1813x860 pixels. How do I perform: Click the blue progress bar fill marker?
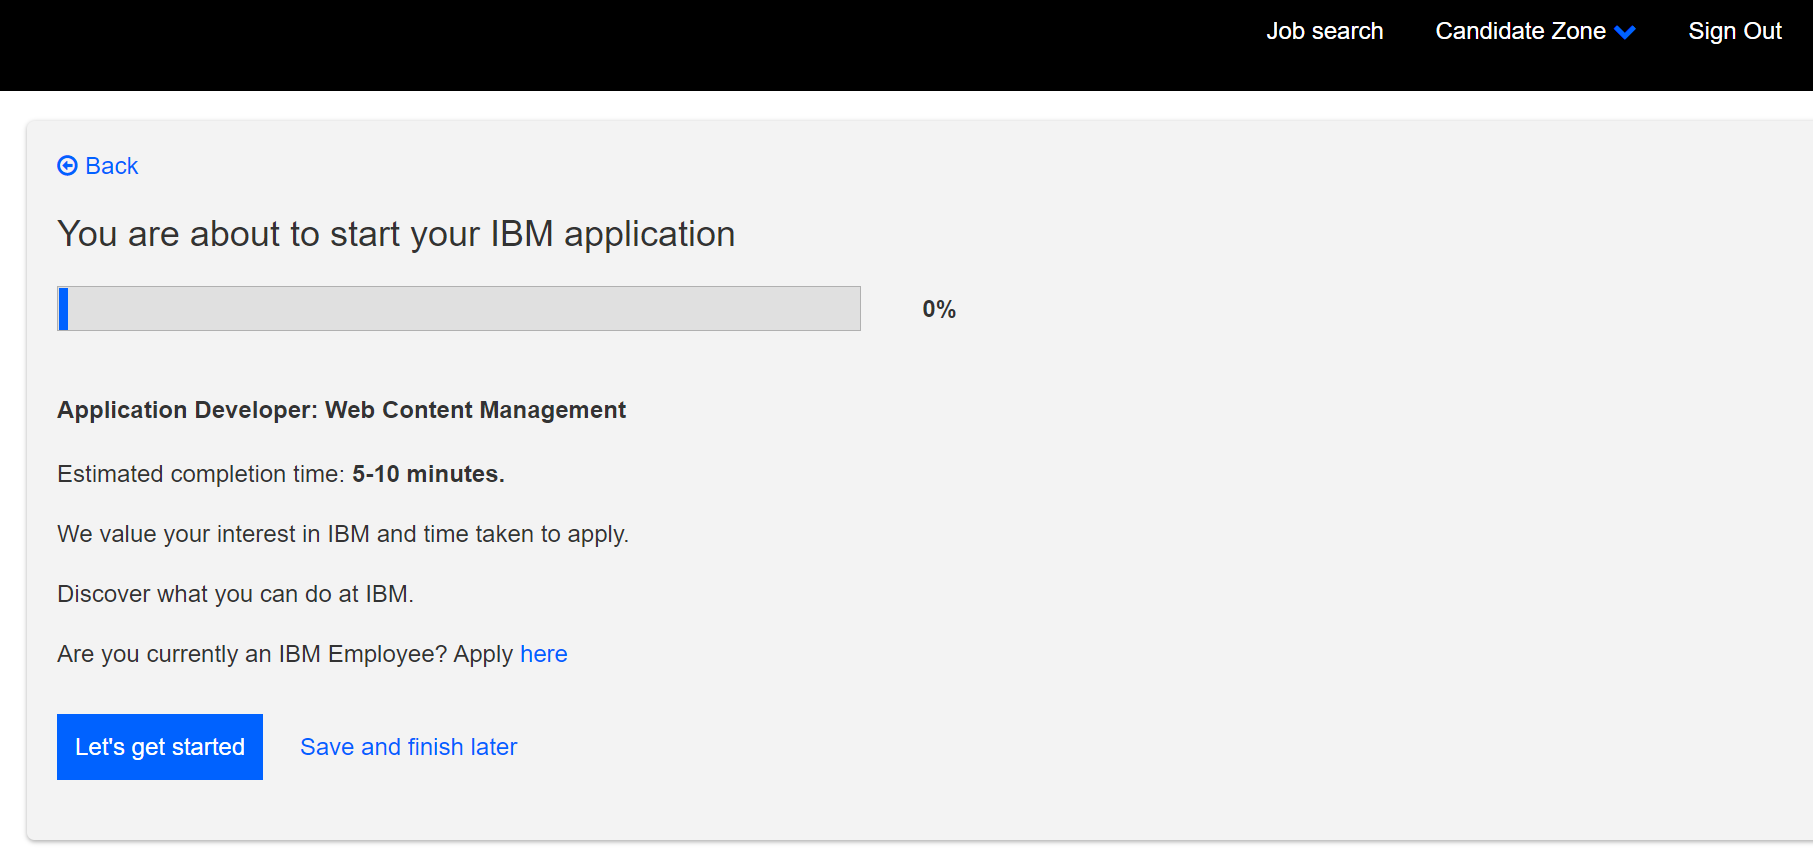pyautogui.click(x=64, y=309)
